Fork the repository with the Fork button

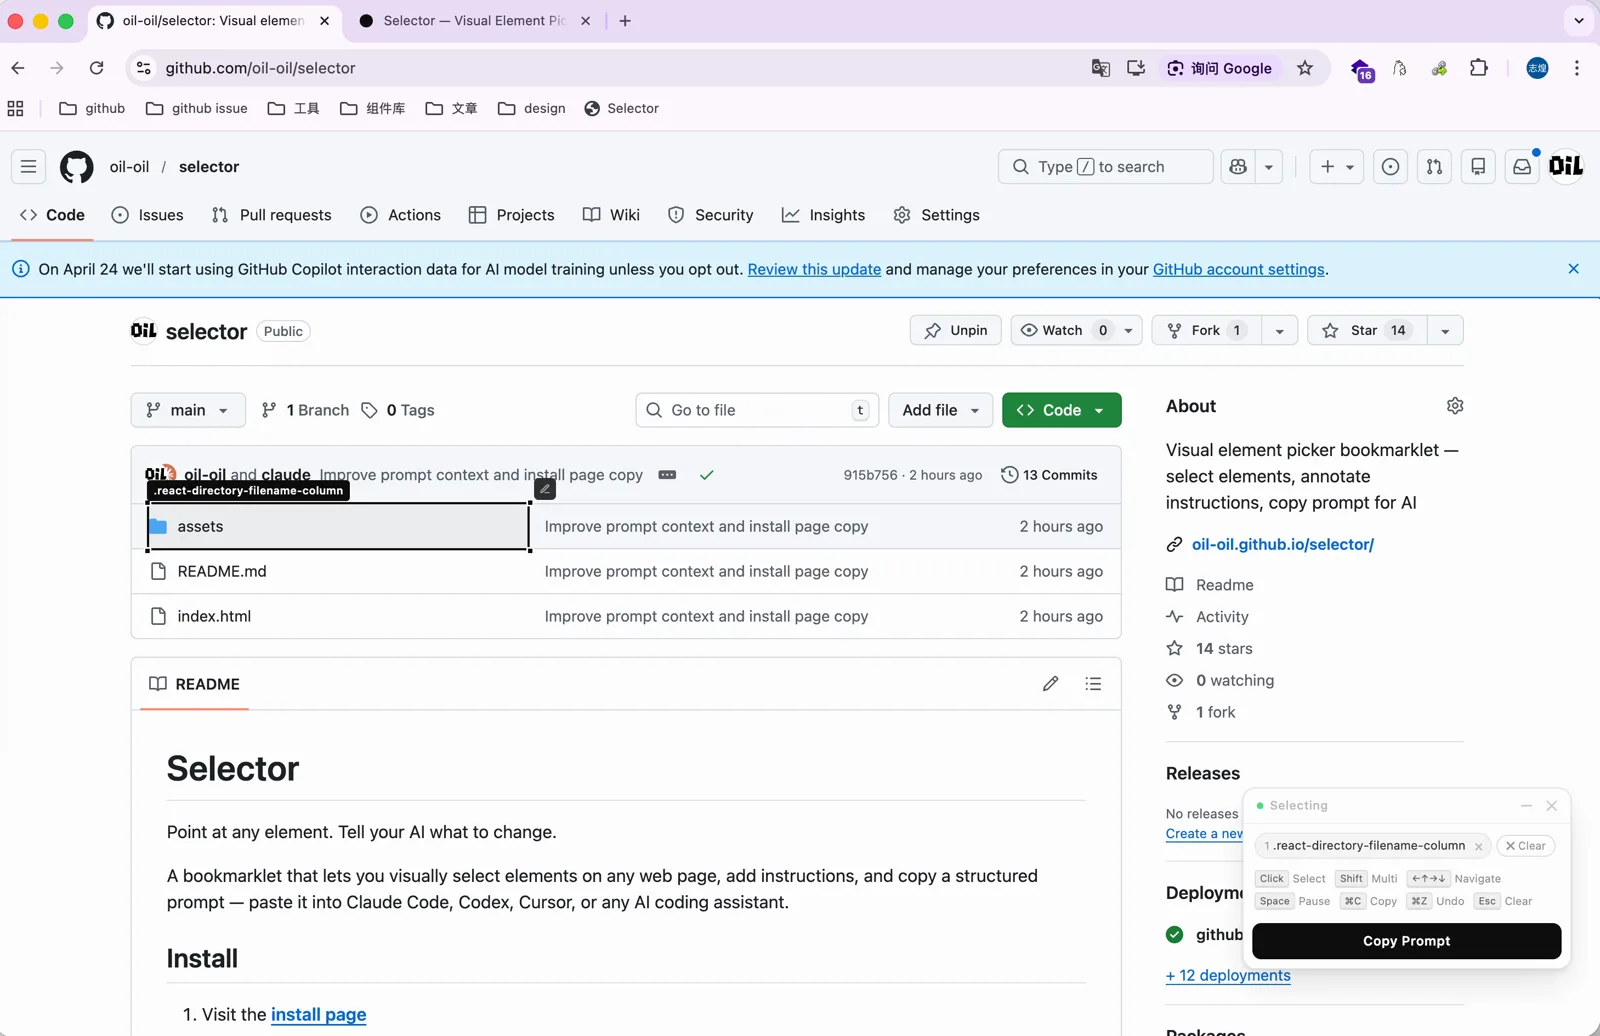pyautogui.click(x=1207, y=331)
